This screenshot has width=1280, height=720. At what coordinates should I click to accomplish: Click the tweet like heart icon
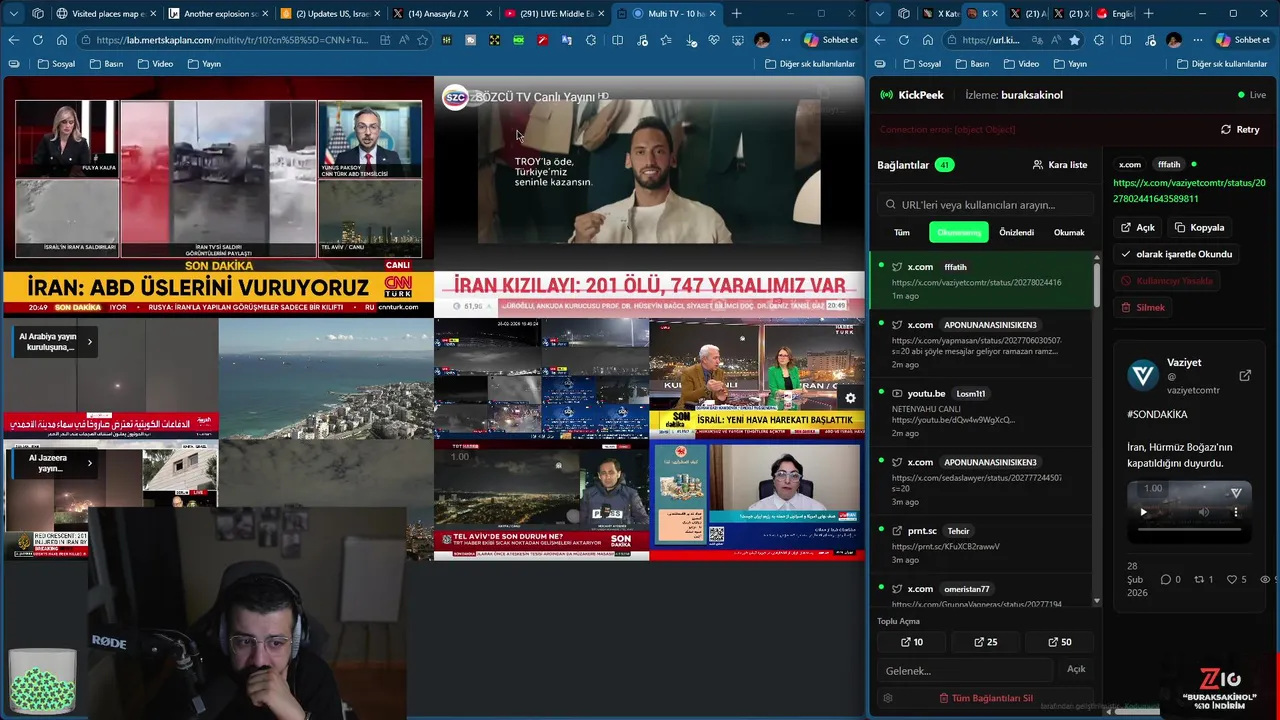tap(1232, 579)
